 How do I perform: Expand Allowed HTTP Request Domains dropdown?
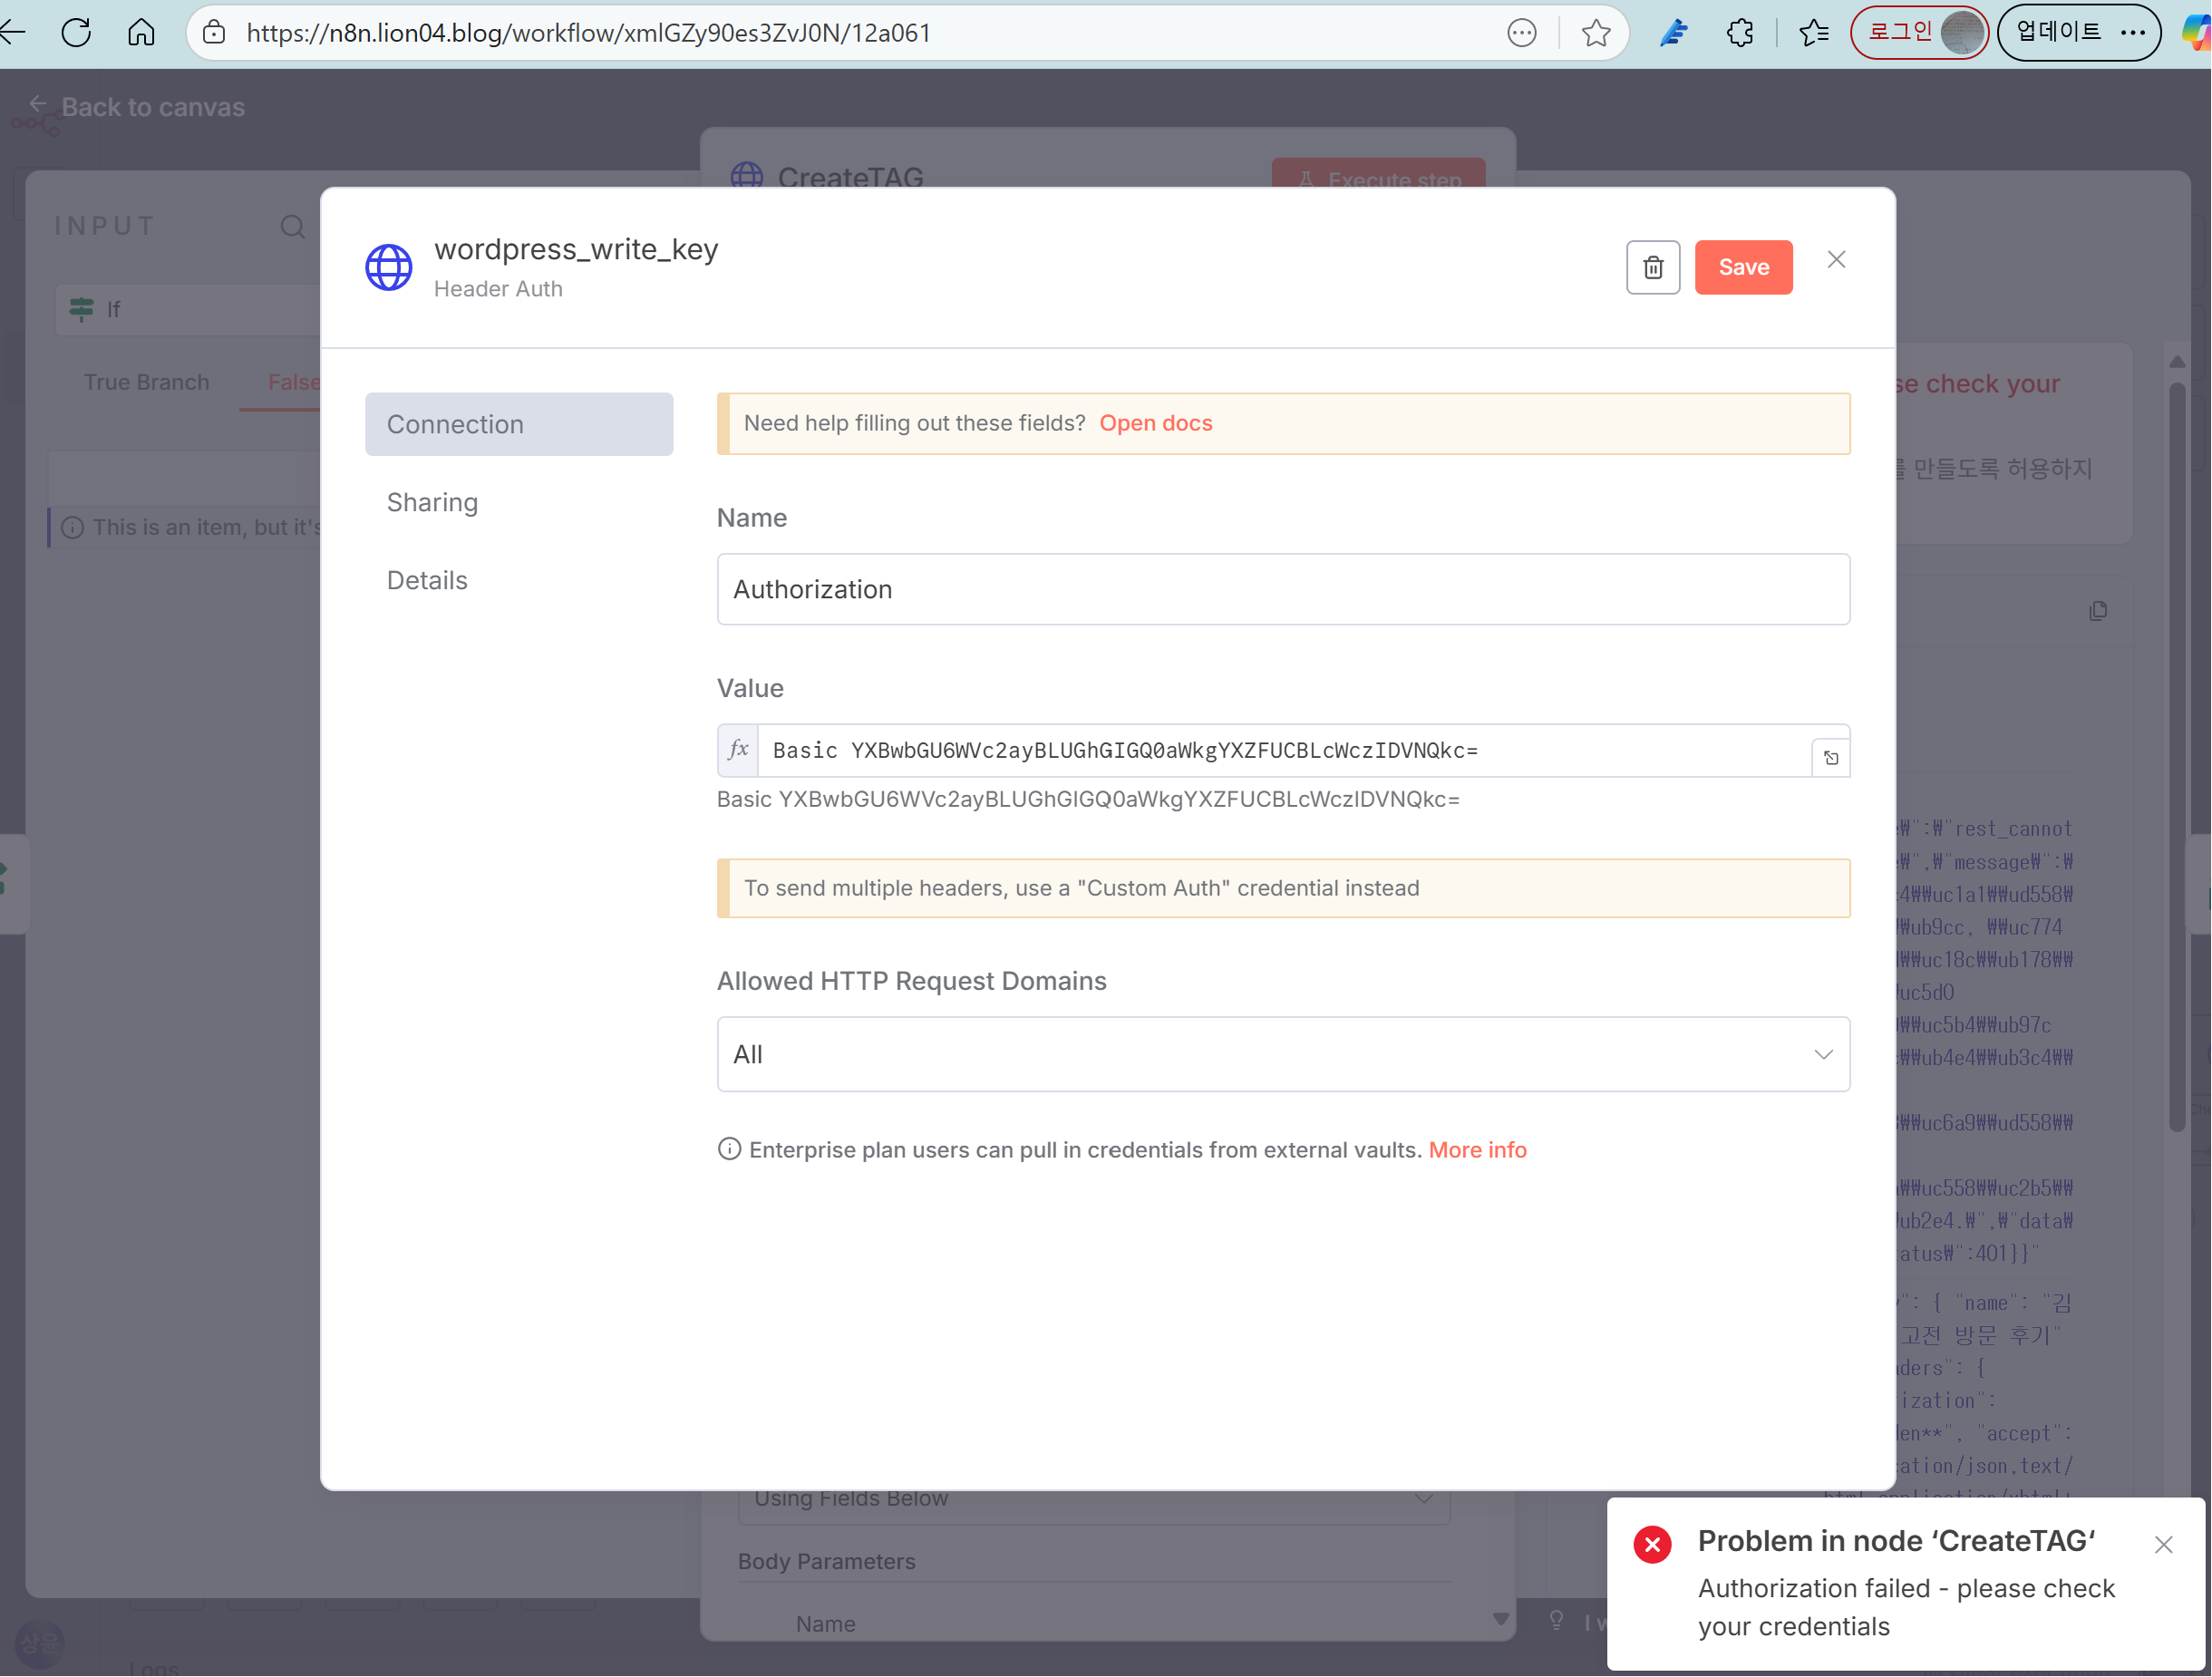[x=1283, y=1054]
